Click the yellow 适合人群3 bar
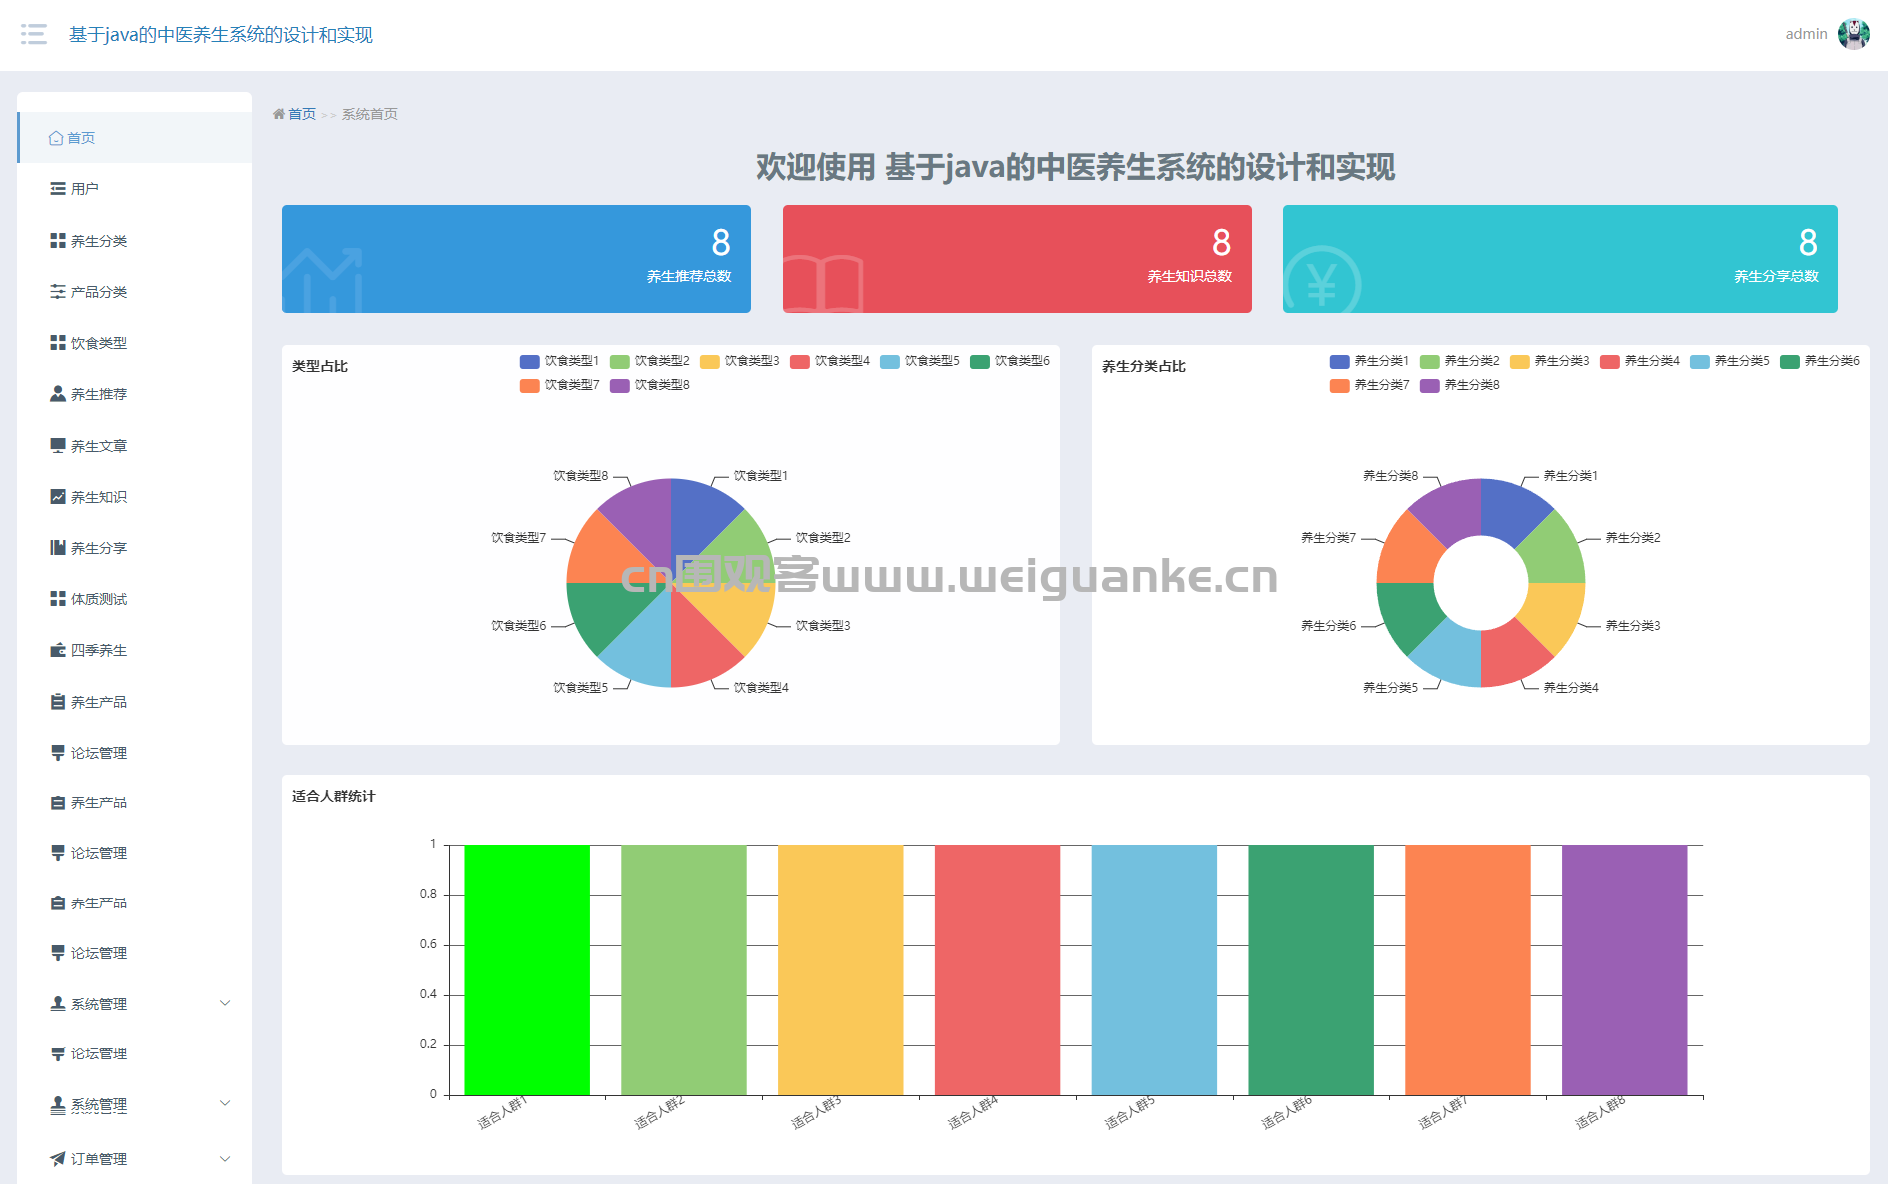The width and height of the screenshot is (1888, 1184). (x=840, y=970)
